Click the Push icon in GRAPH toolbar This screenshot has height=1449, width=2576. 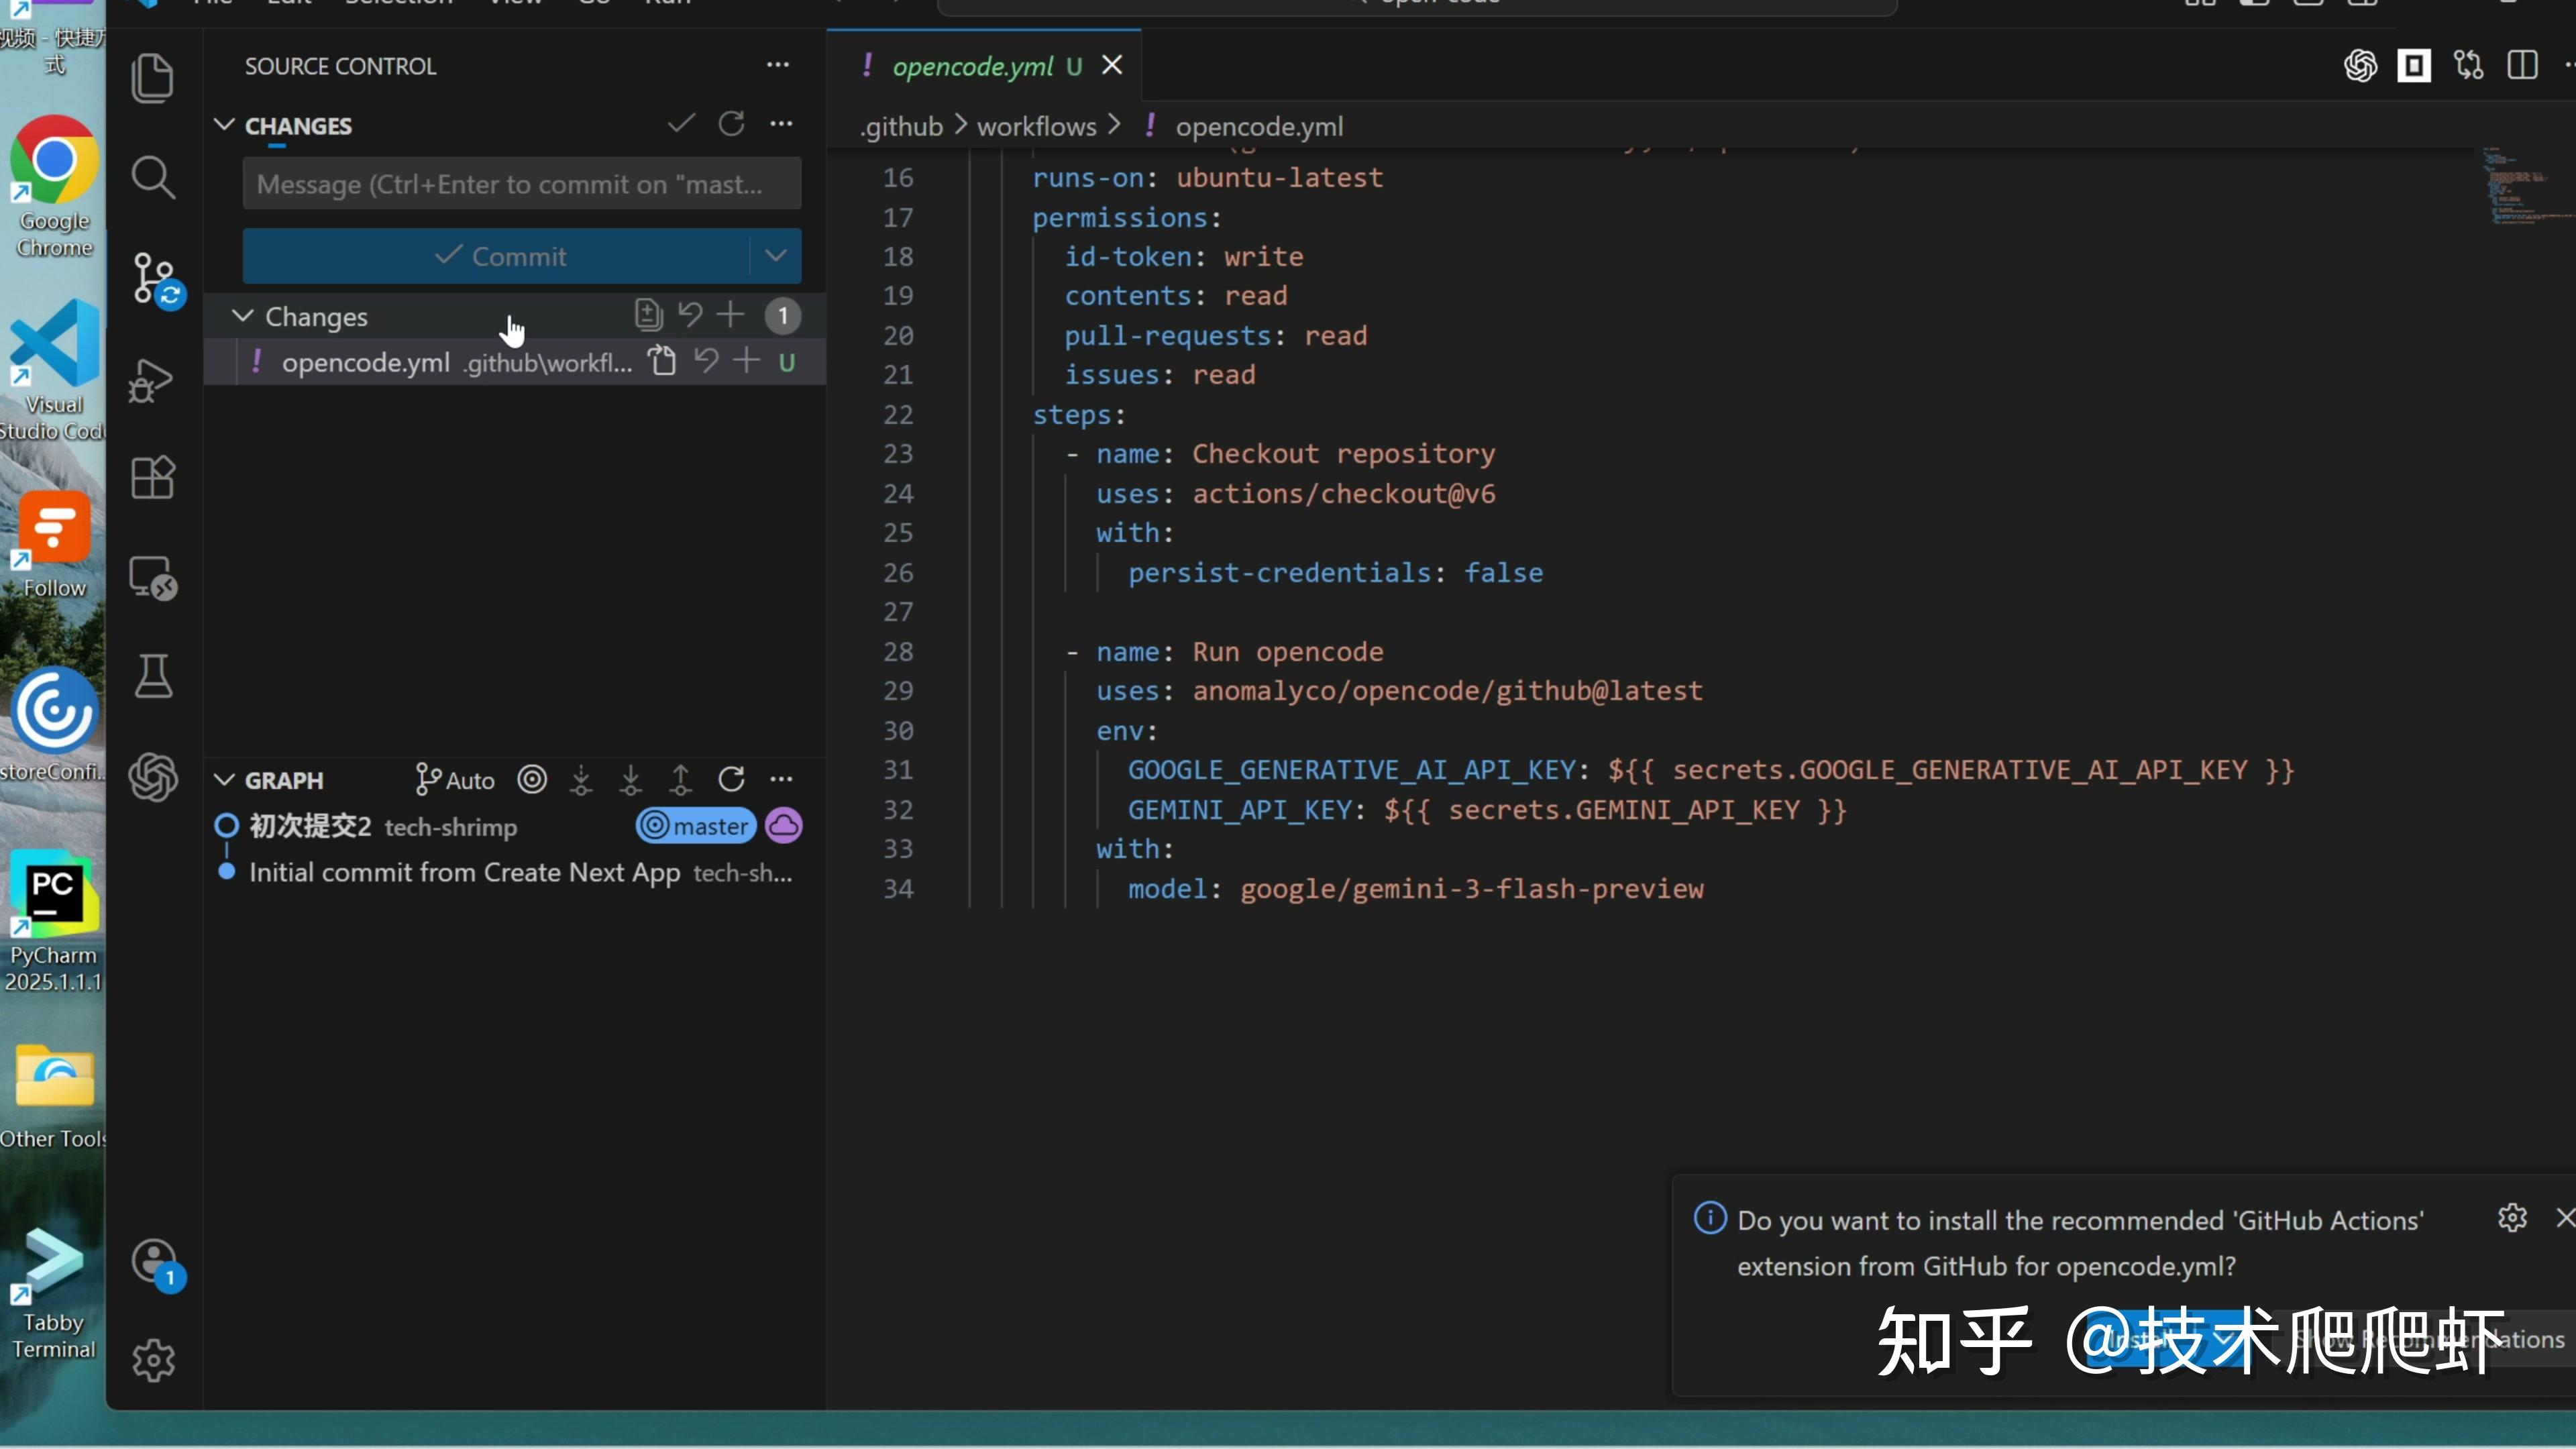[x=680, y=779]
